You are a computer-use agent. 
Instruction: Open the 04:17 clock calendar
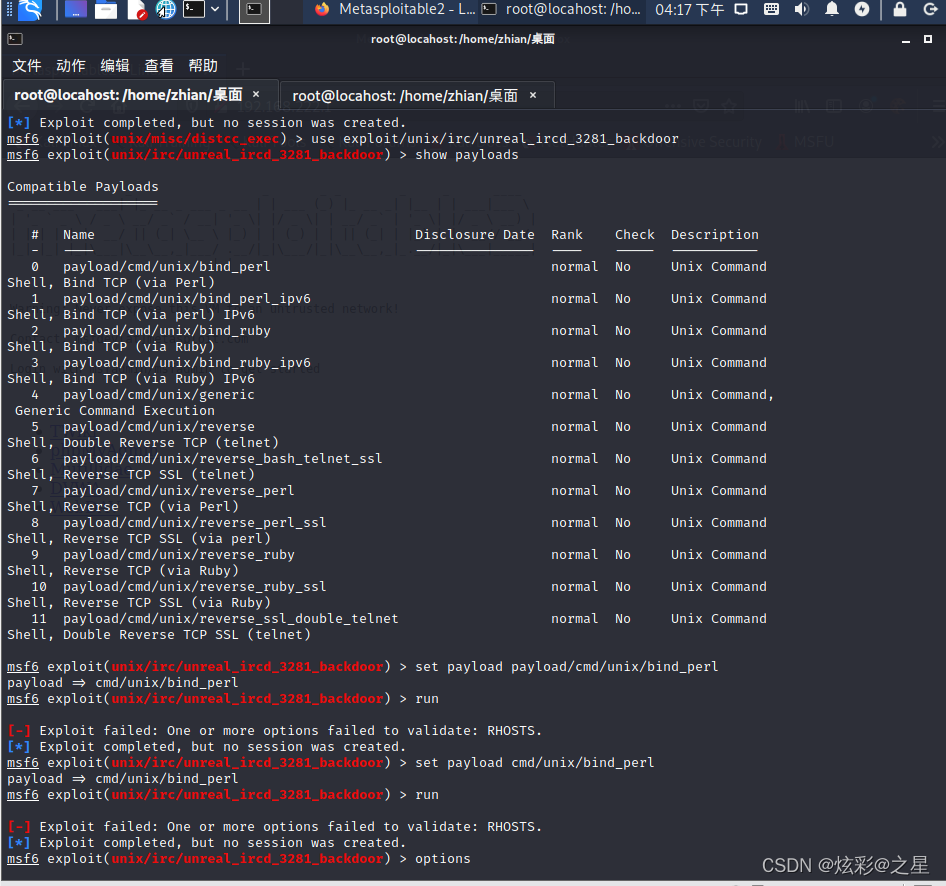coord(690,10)
